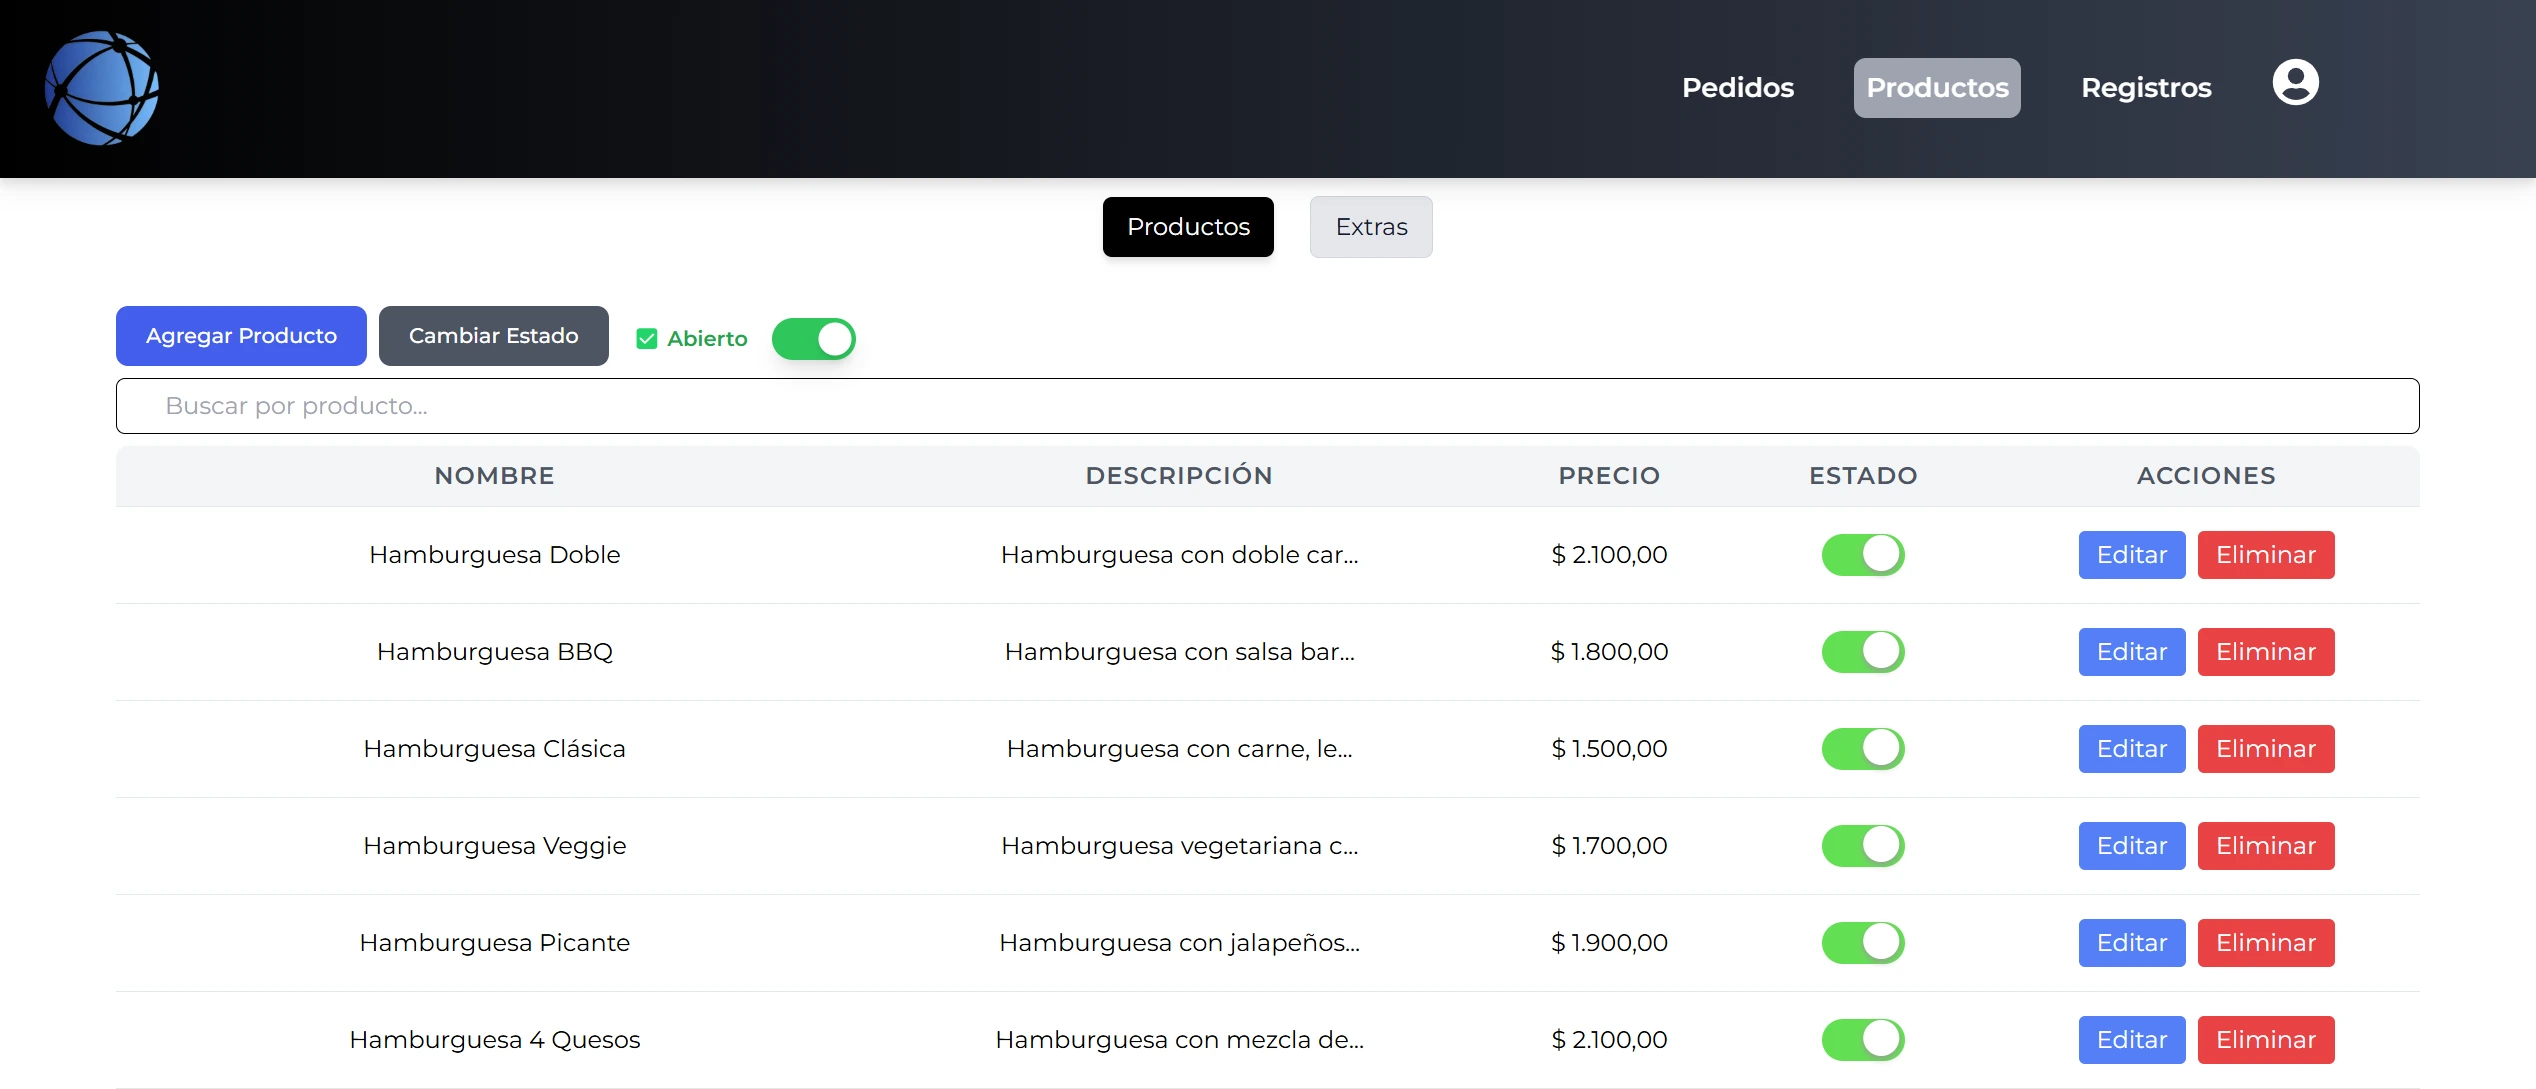
Task: Click the Agregar Producto button
Action: click(241, 336)
